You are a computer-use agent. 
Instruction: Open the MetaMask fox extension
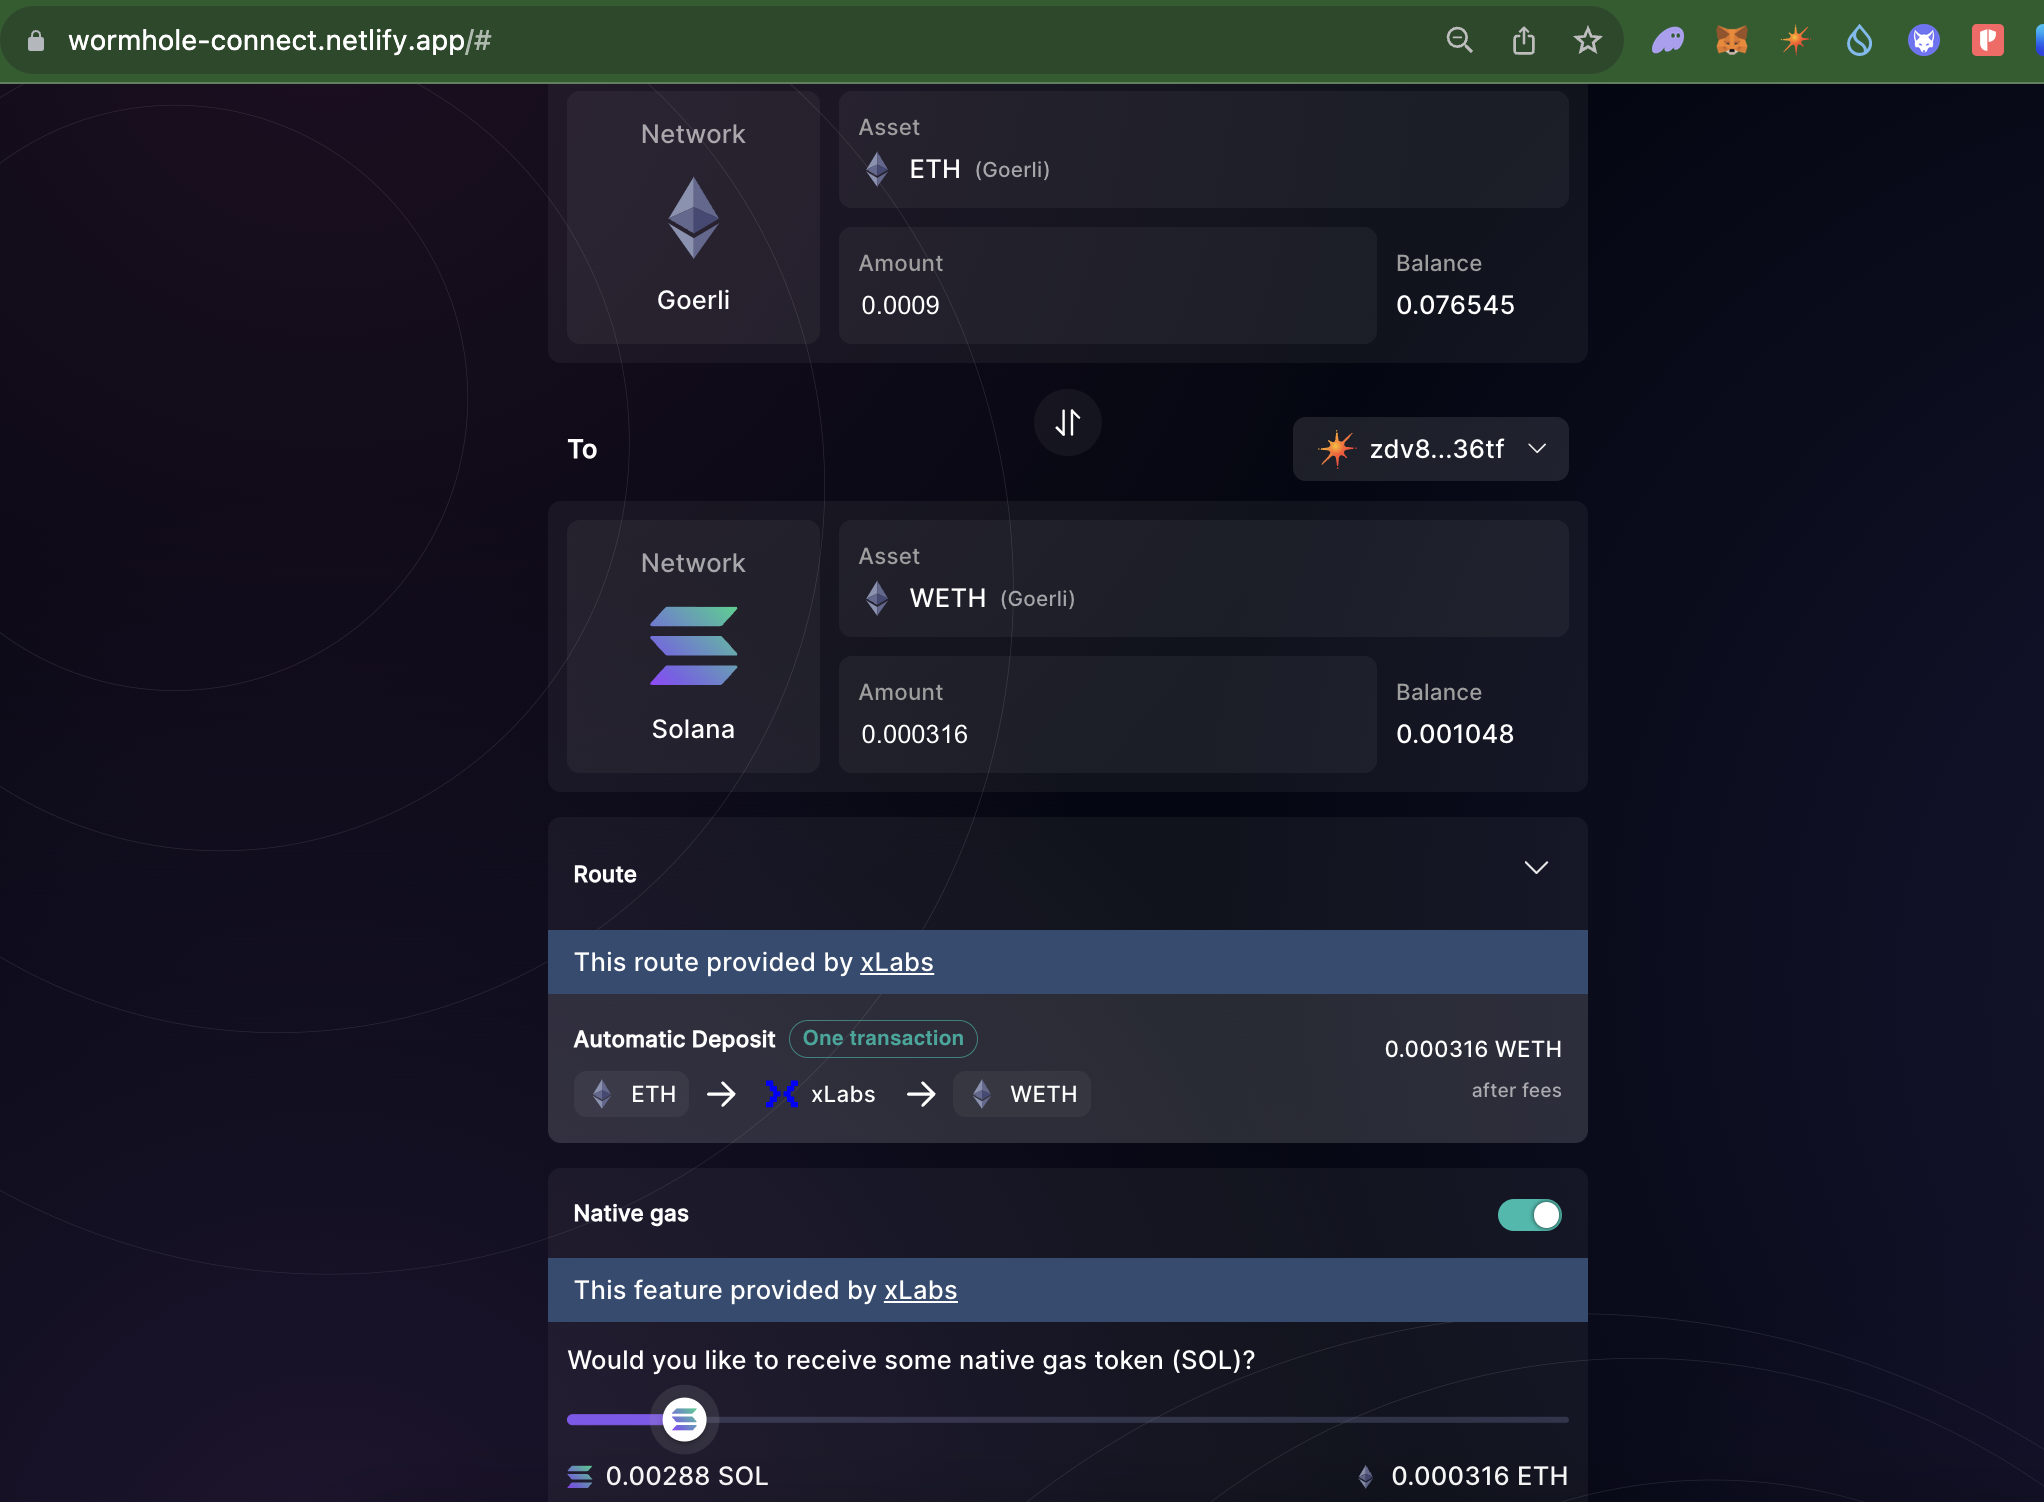coord(1731,40)
